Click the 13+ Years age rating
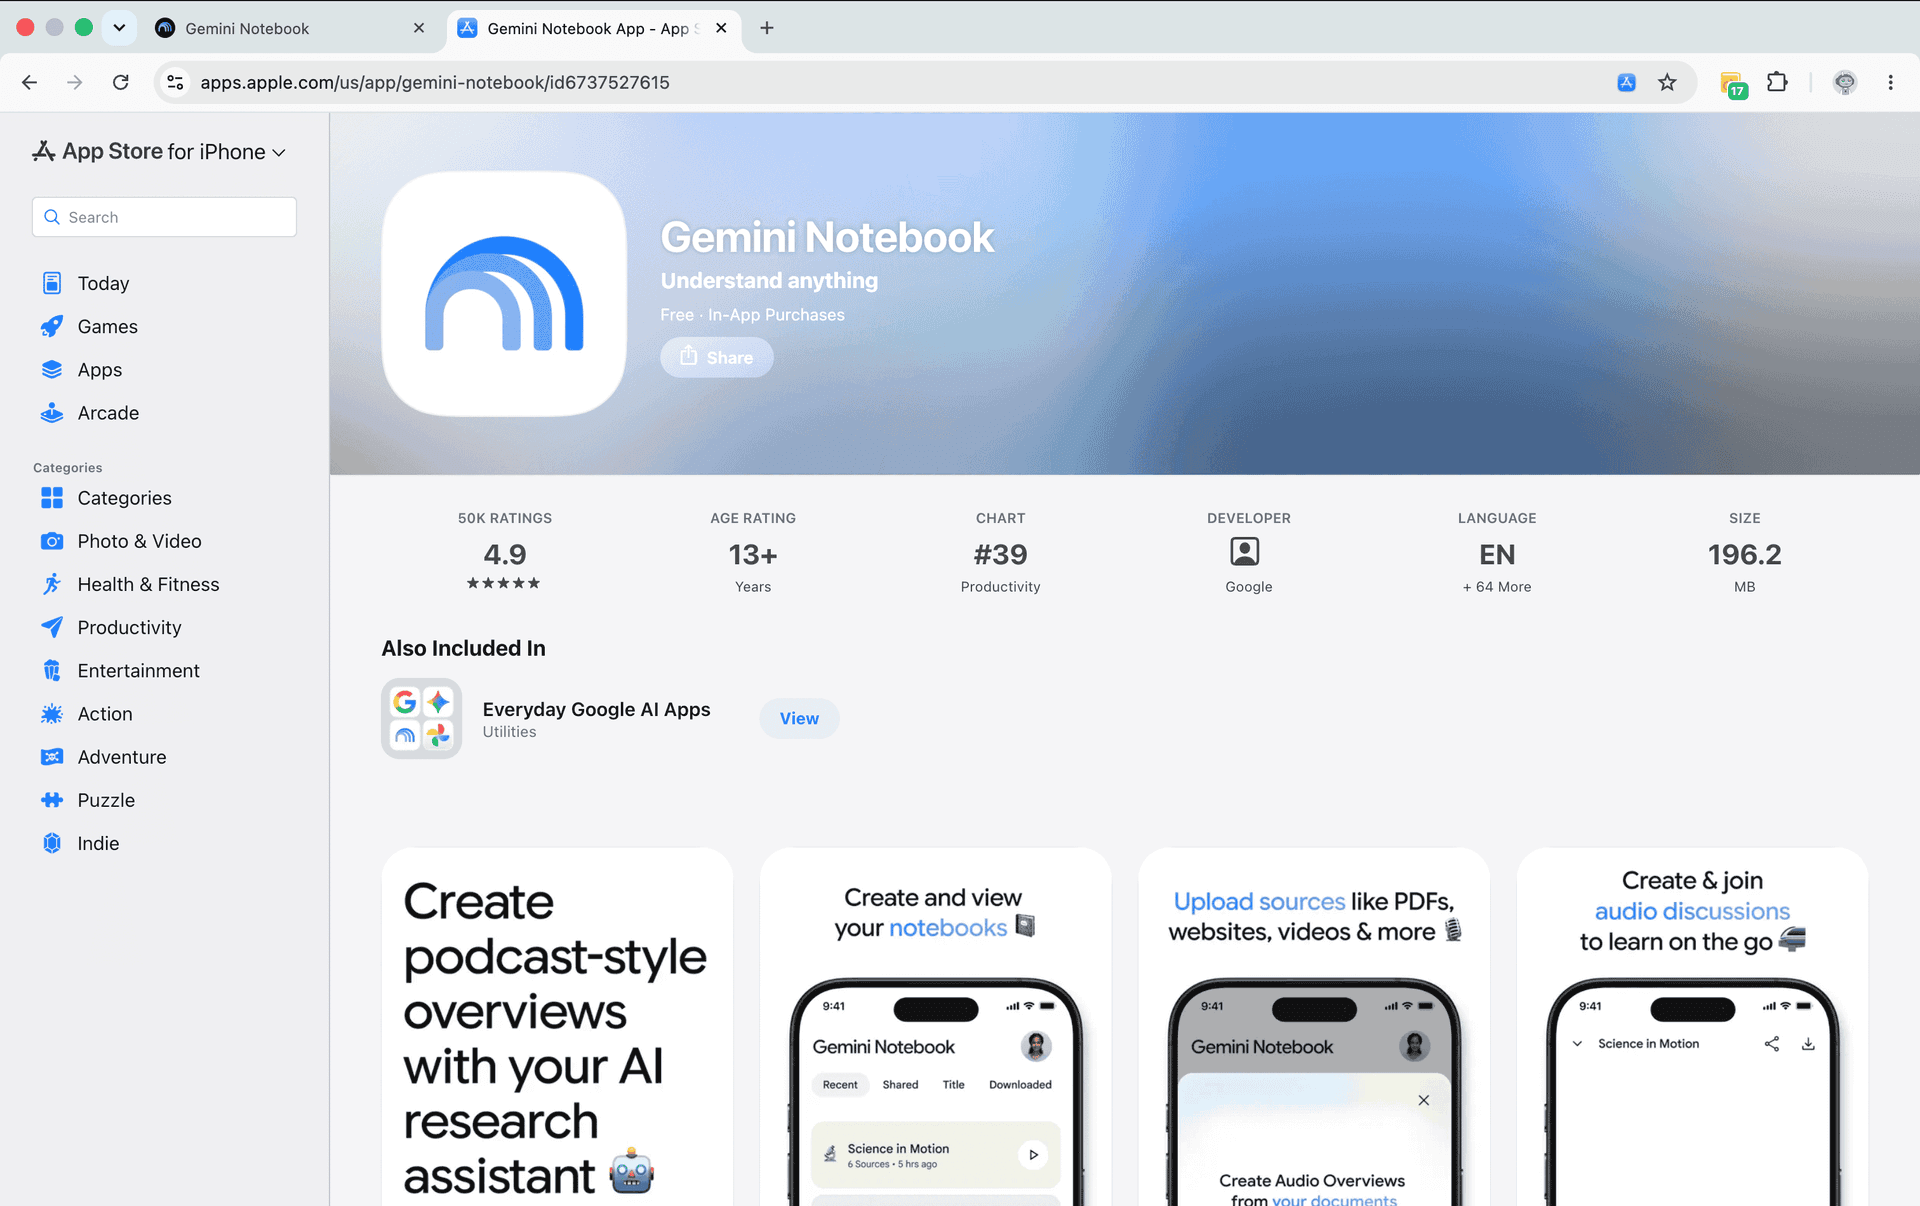Image resolution: width=1920 pixels, height=1206 pixels. pyautogui.click(x=752, y=553)
